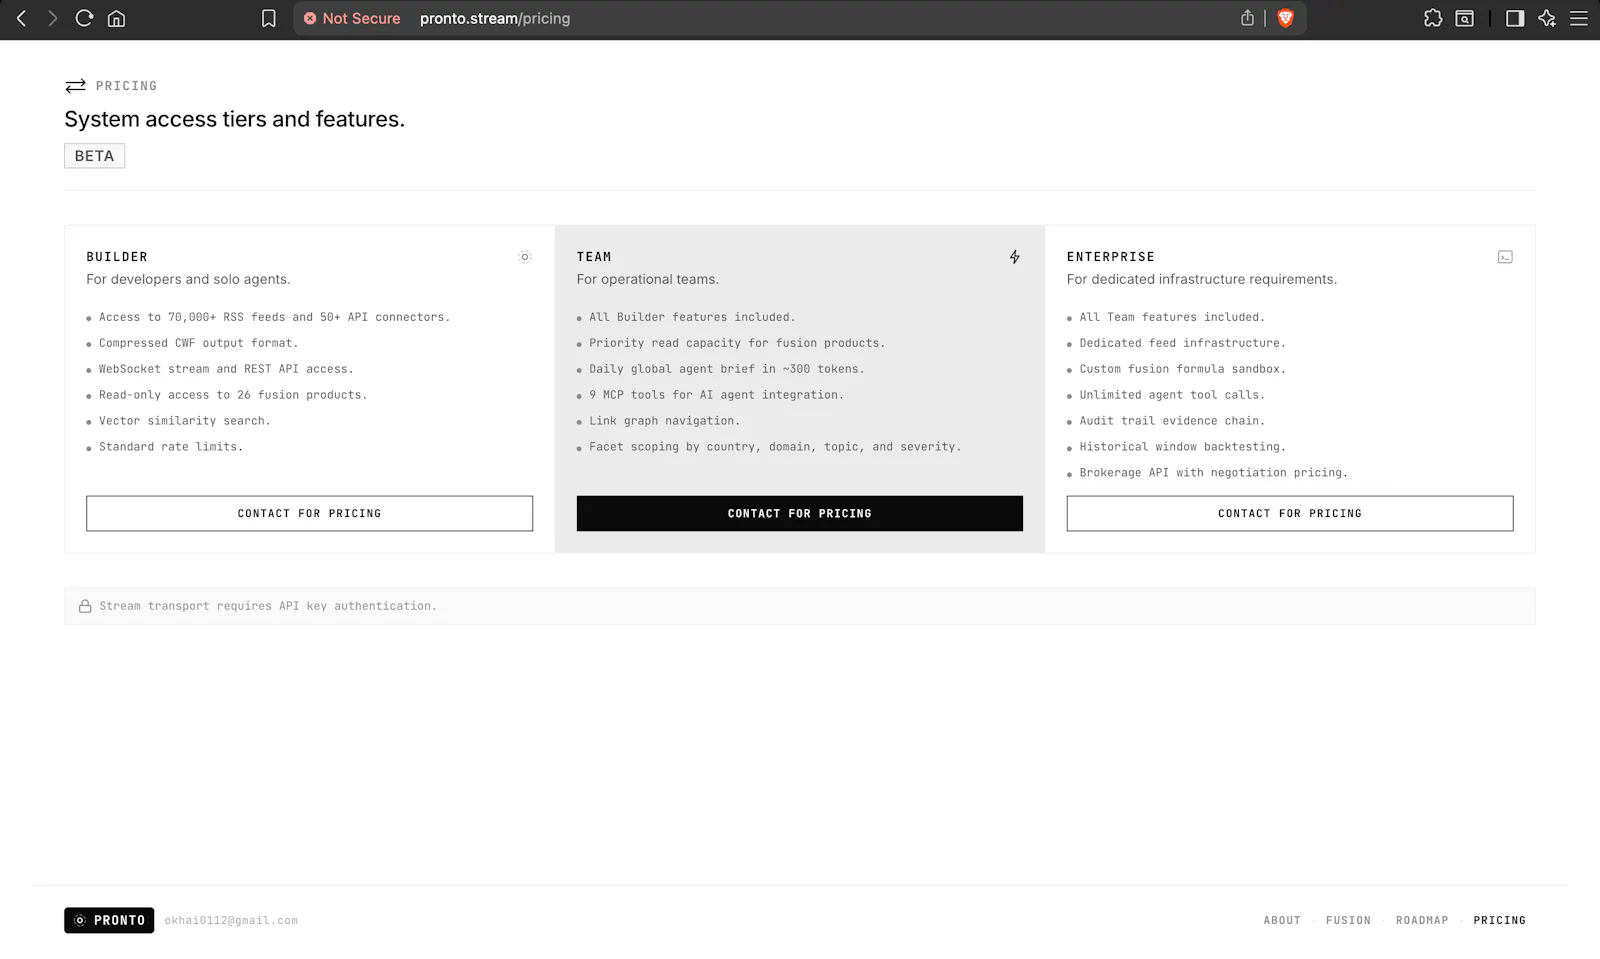The width and height of the screenshot is (1600, 959).
Task: Click Team's Contact for Pricing button
Action: click(x=800, y=513)
